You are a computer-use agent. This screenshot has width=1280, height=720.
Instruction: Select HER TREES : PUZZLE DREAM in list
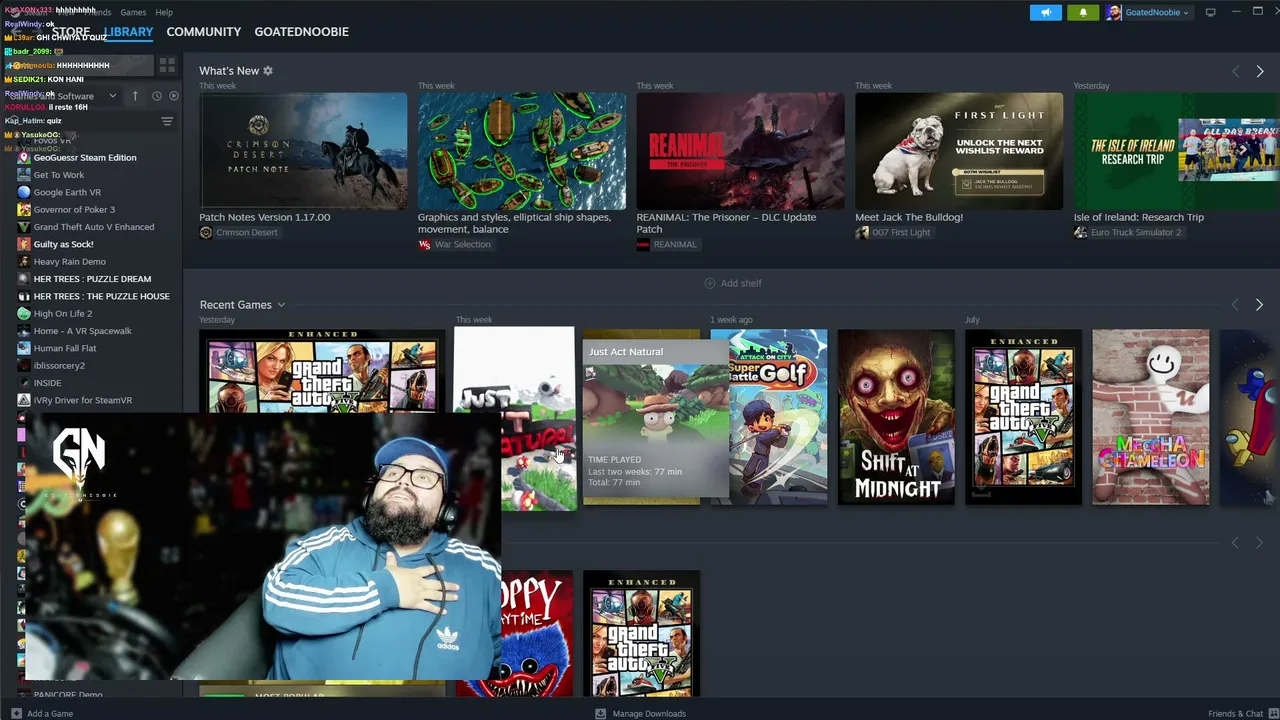92,279
